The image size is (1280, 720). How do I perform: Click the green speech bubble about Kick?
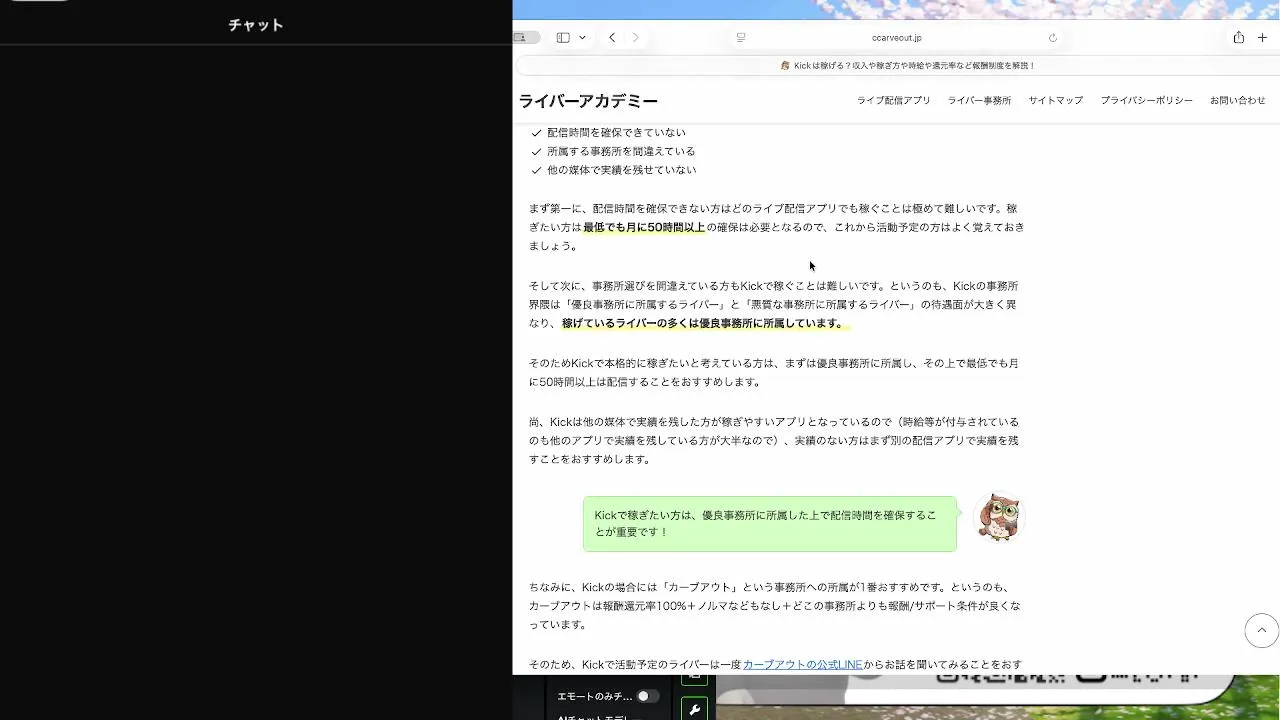click(770, 524)
